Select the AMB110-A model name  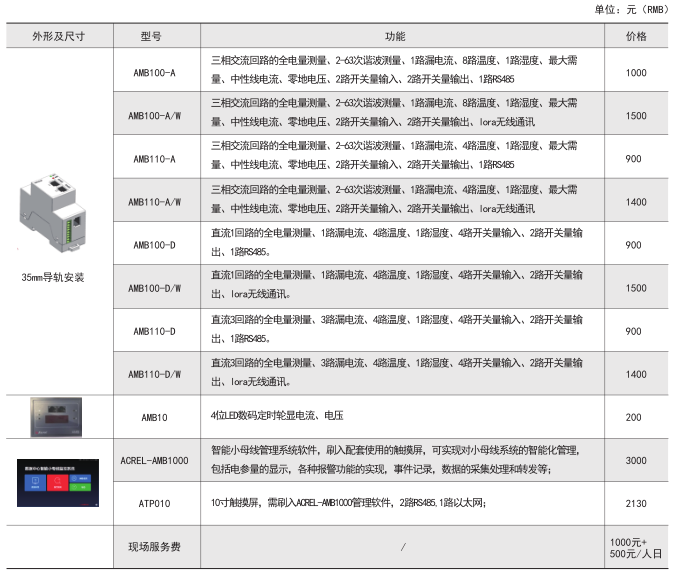[x=154, y=159]
